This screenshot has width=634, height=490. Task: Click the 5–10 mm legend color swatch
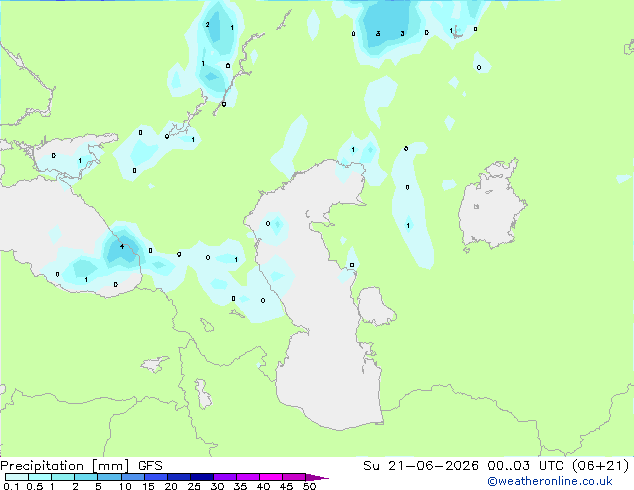click(110, 477)
